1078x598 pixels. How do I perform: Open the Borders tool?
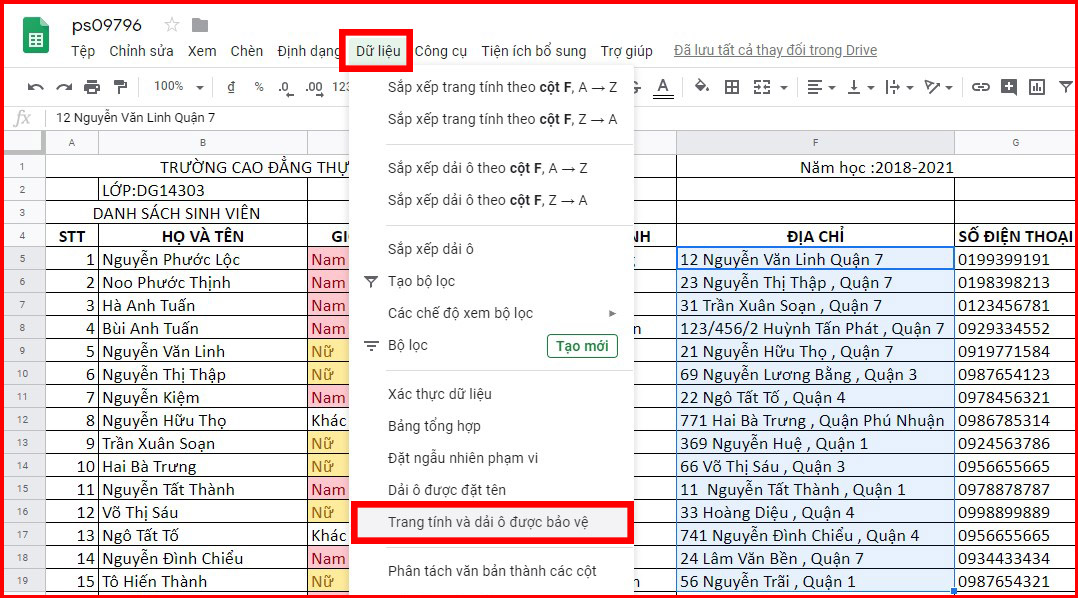[732, 87]
